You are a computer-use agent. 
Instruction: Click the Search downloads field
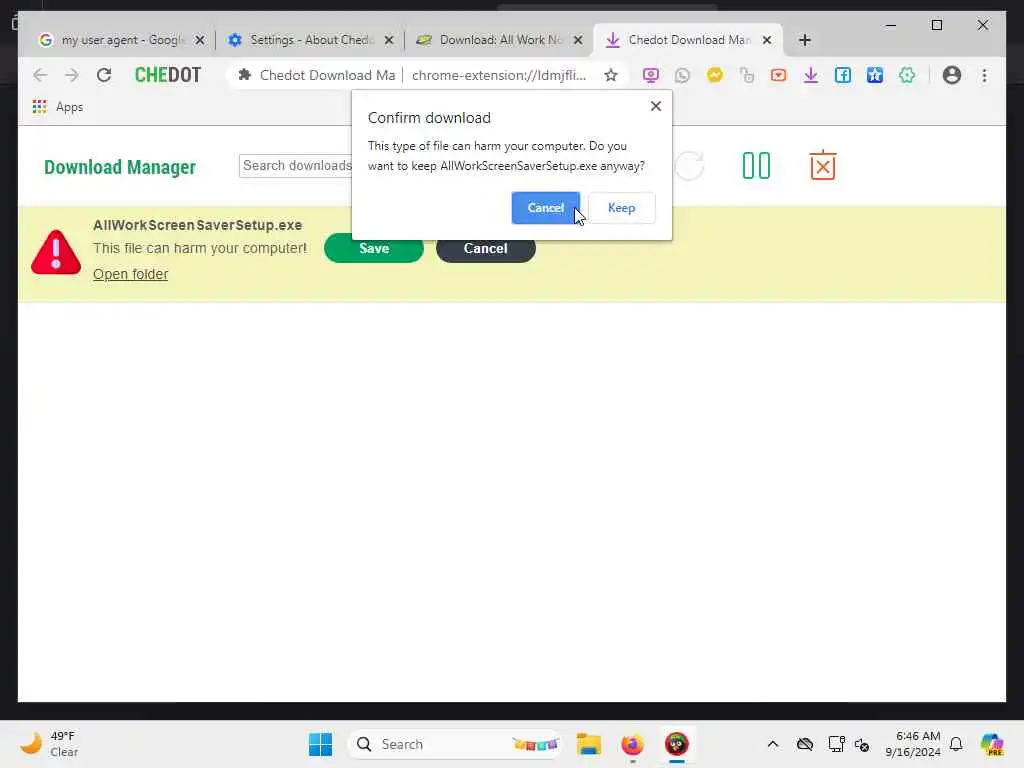295,166
